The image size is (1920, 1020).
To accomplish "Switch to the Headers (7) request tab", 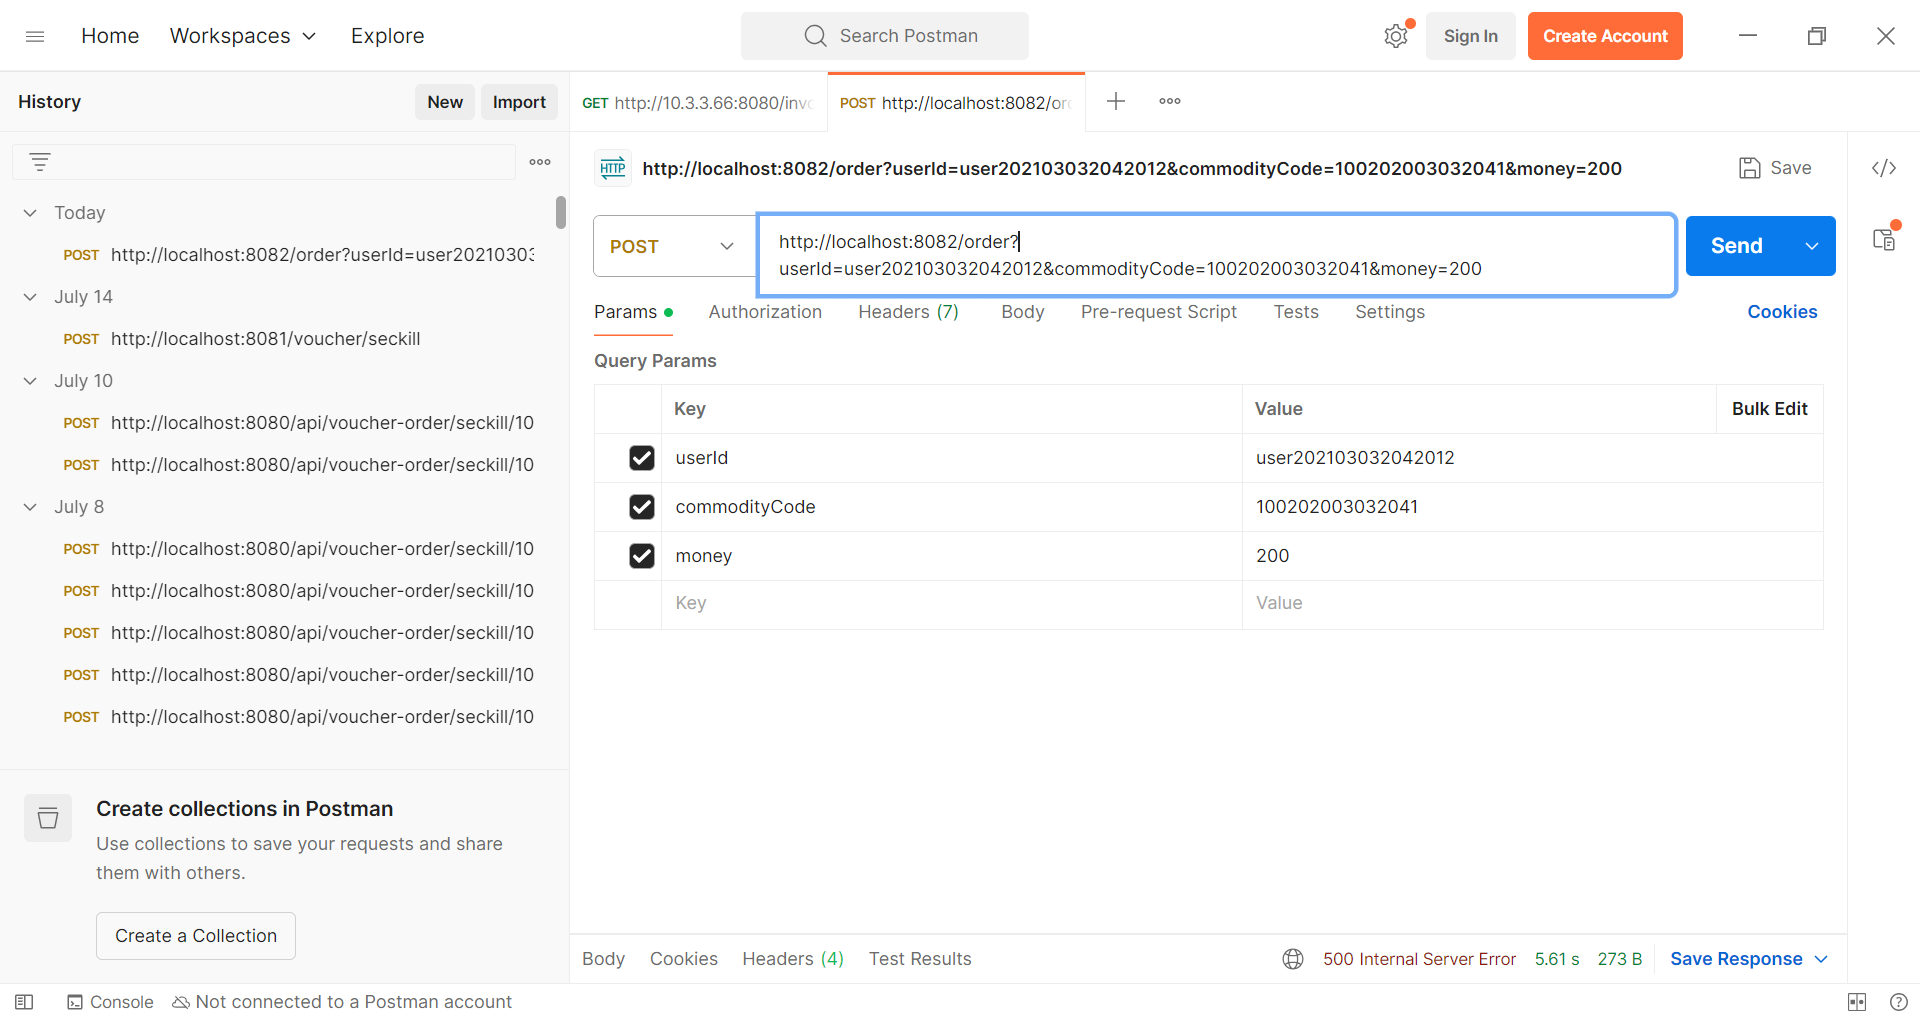I will 908,312.
